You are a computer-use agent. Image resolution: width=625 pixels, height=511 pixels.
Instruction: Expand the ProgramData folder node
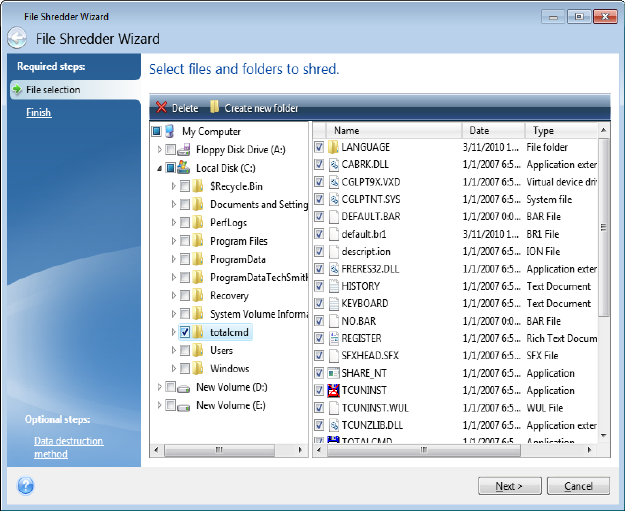[x=173, y=259]
